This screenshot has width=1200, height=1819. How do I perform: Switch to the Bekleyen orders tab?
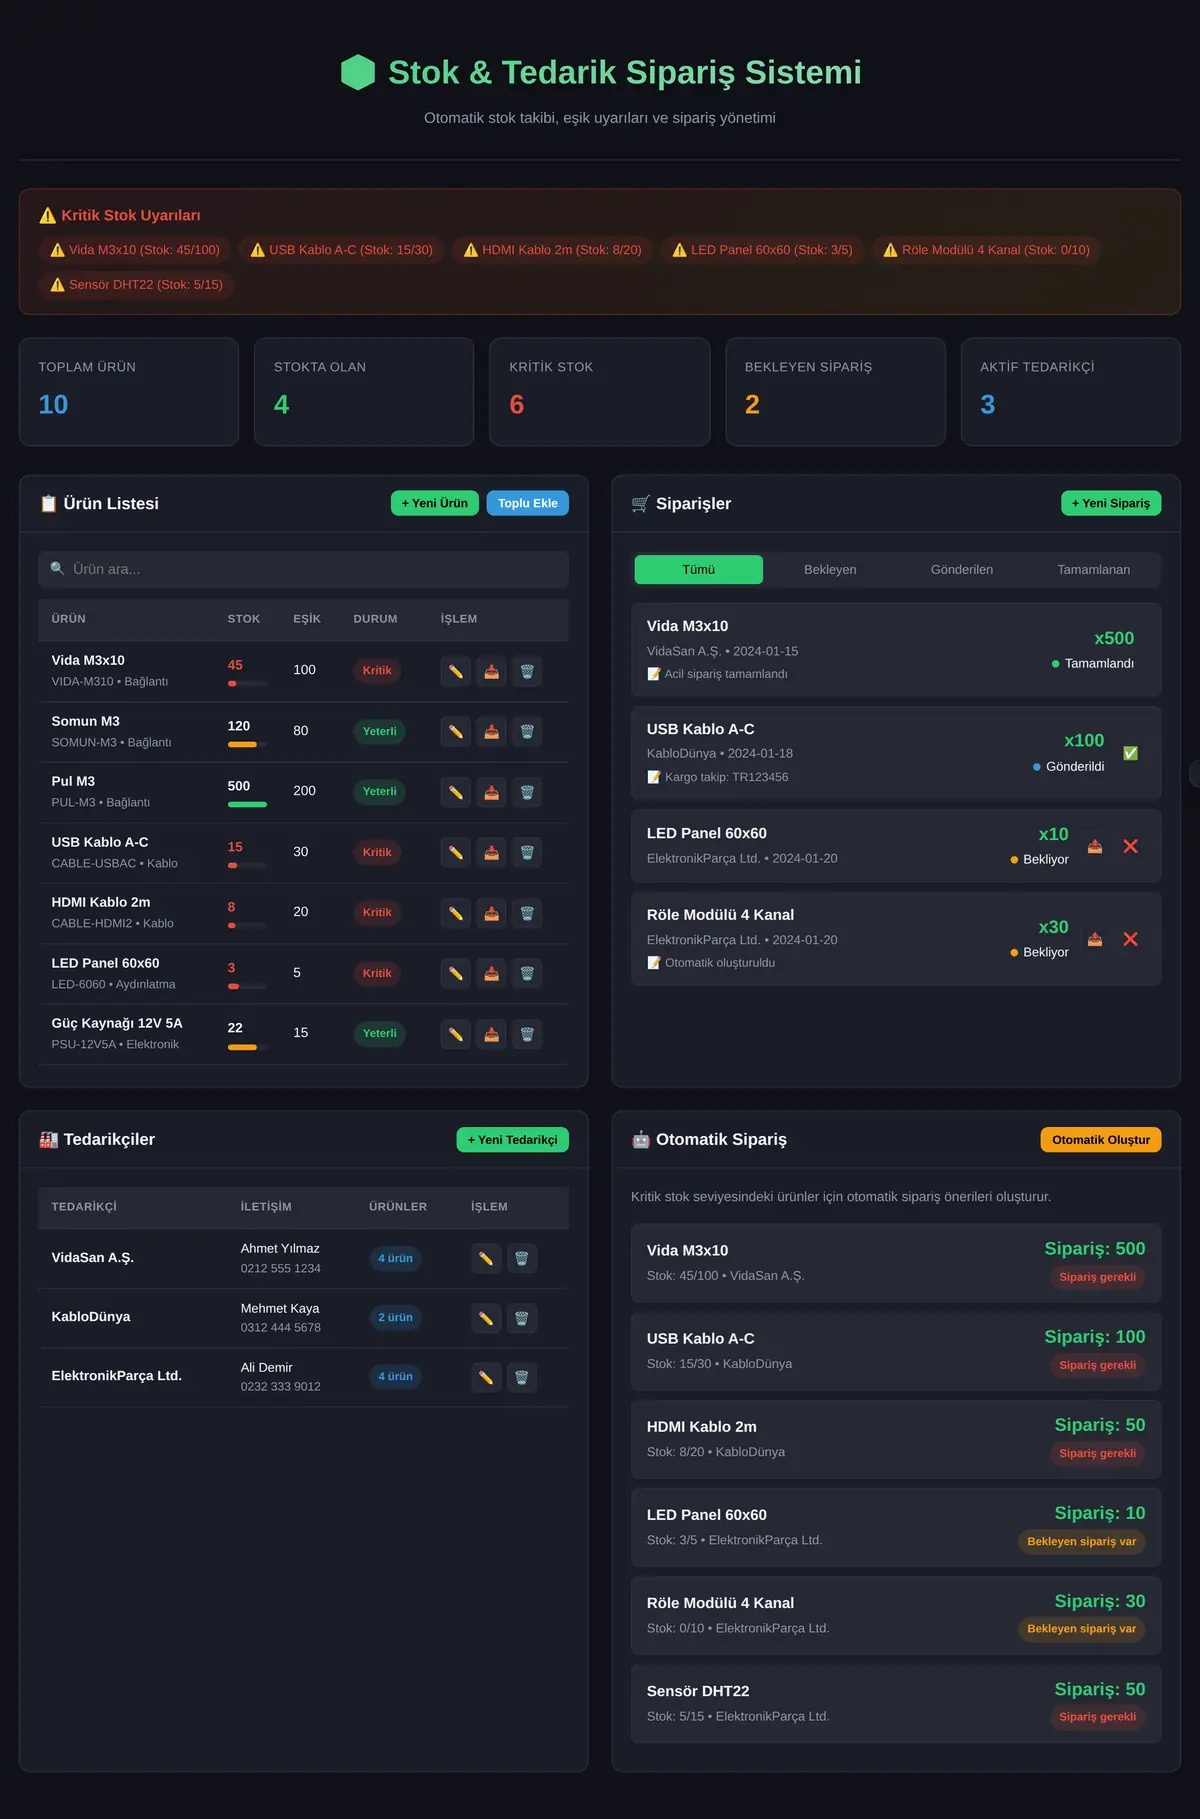830,570
